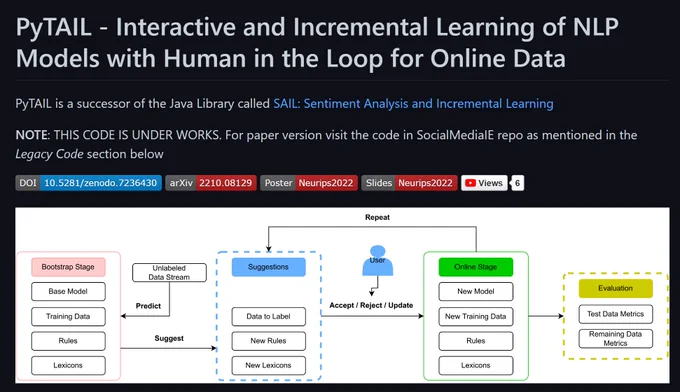
Task: Click the pink Bootstrap Stage box
Action: (x=68, y=267)
